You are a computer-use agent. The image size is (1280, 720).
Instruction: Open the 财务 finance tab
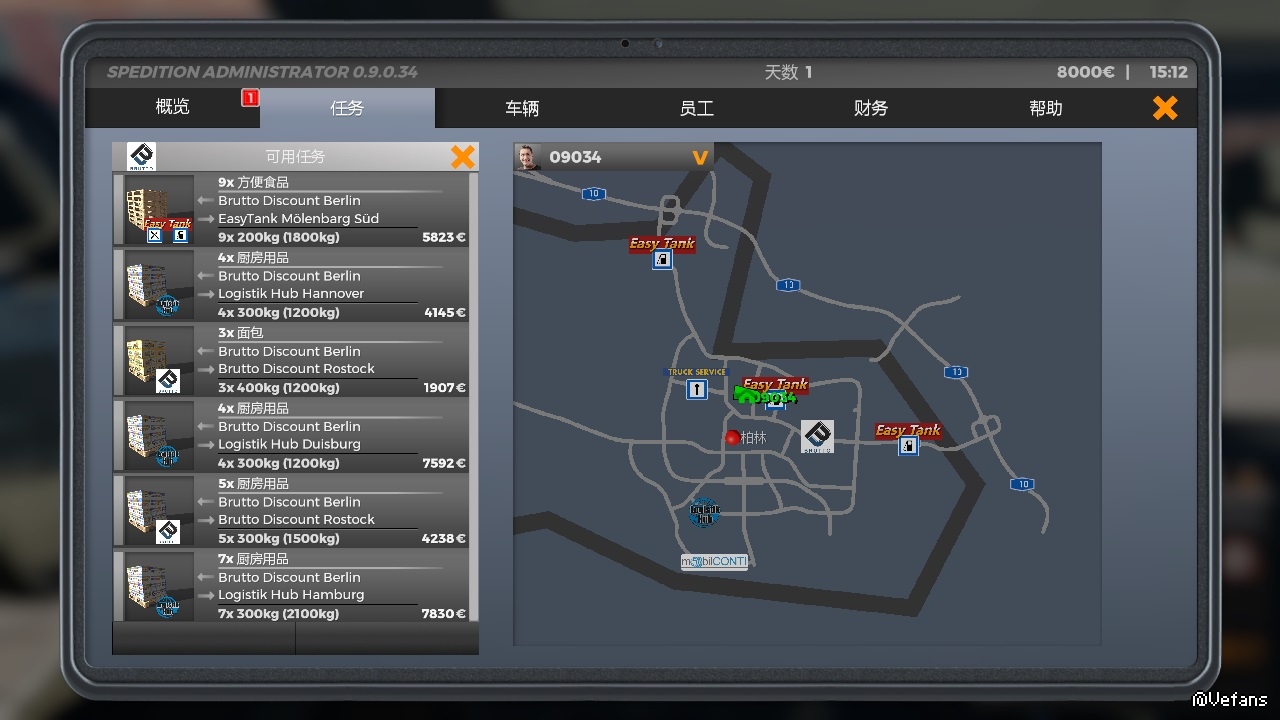pyautogui.click(x=871, y=107)
